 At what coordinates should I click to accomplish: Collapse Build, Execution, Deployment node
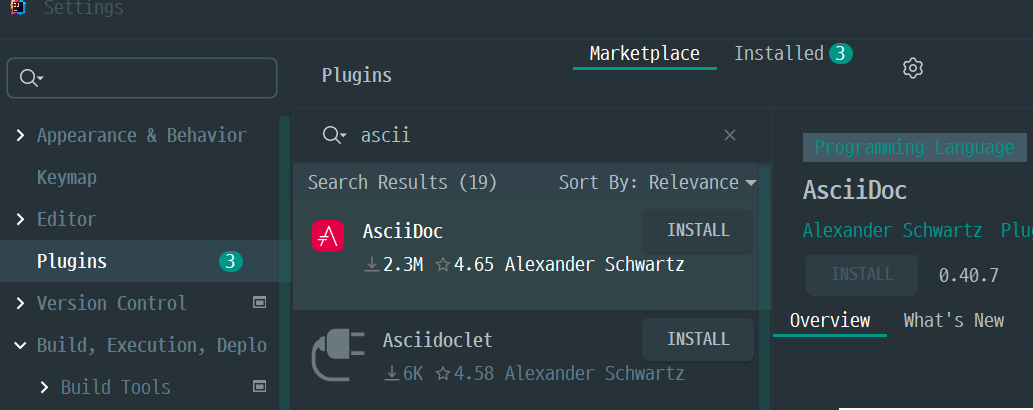(20, 345)
